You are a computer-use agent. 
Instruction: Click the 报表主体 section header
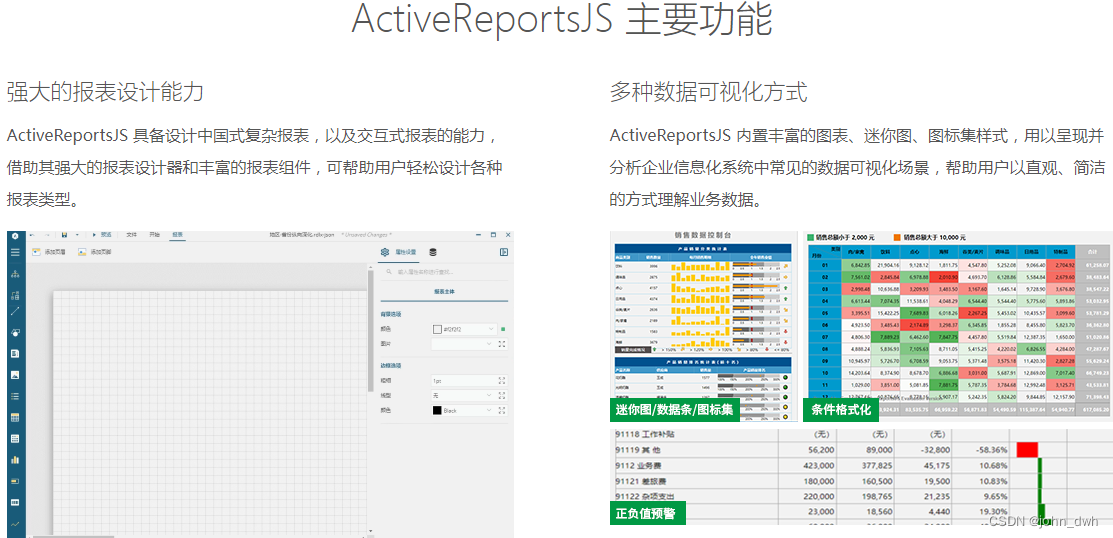444,291
